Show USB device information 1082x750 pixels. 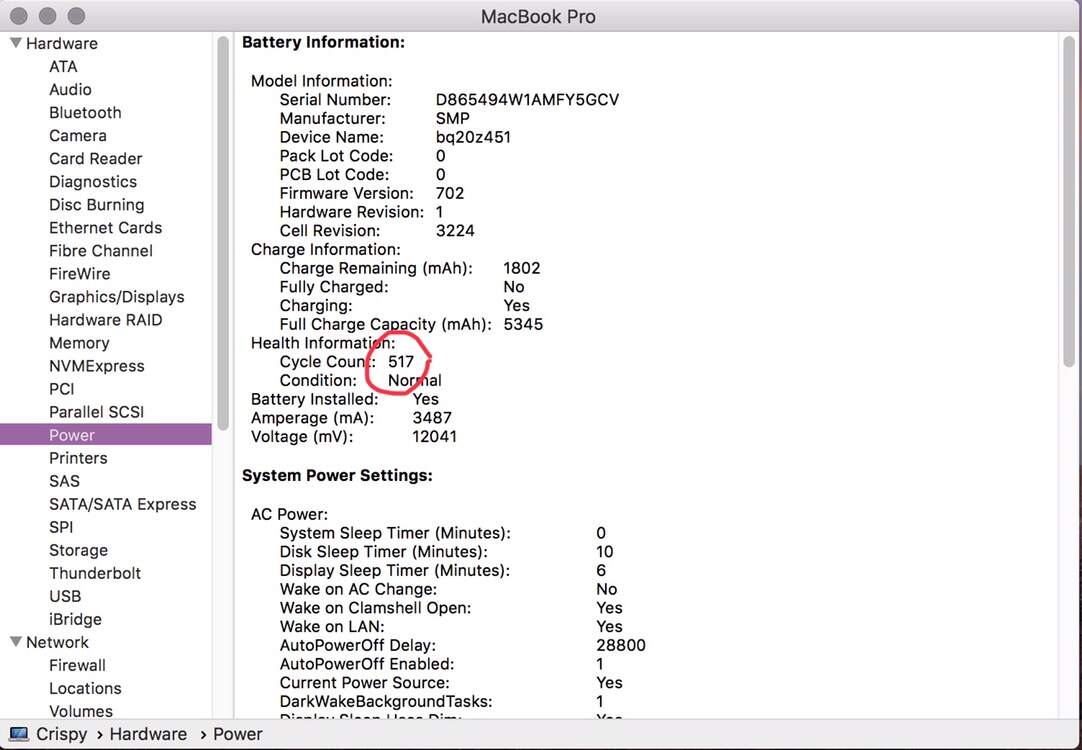65,596
